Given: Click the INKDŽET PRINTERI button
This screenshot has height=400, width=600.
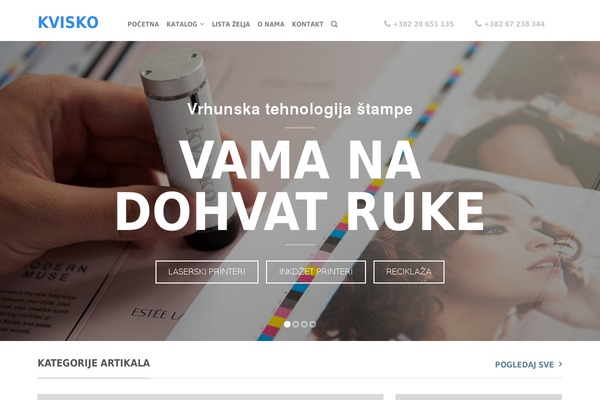Looking at the screenshot, I should coord(316,272).
